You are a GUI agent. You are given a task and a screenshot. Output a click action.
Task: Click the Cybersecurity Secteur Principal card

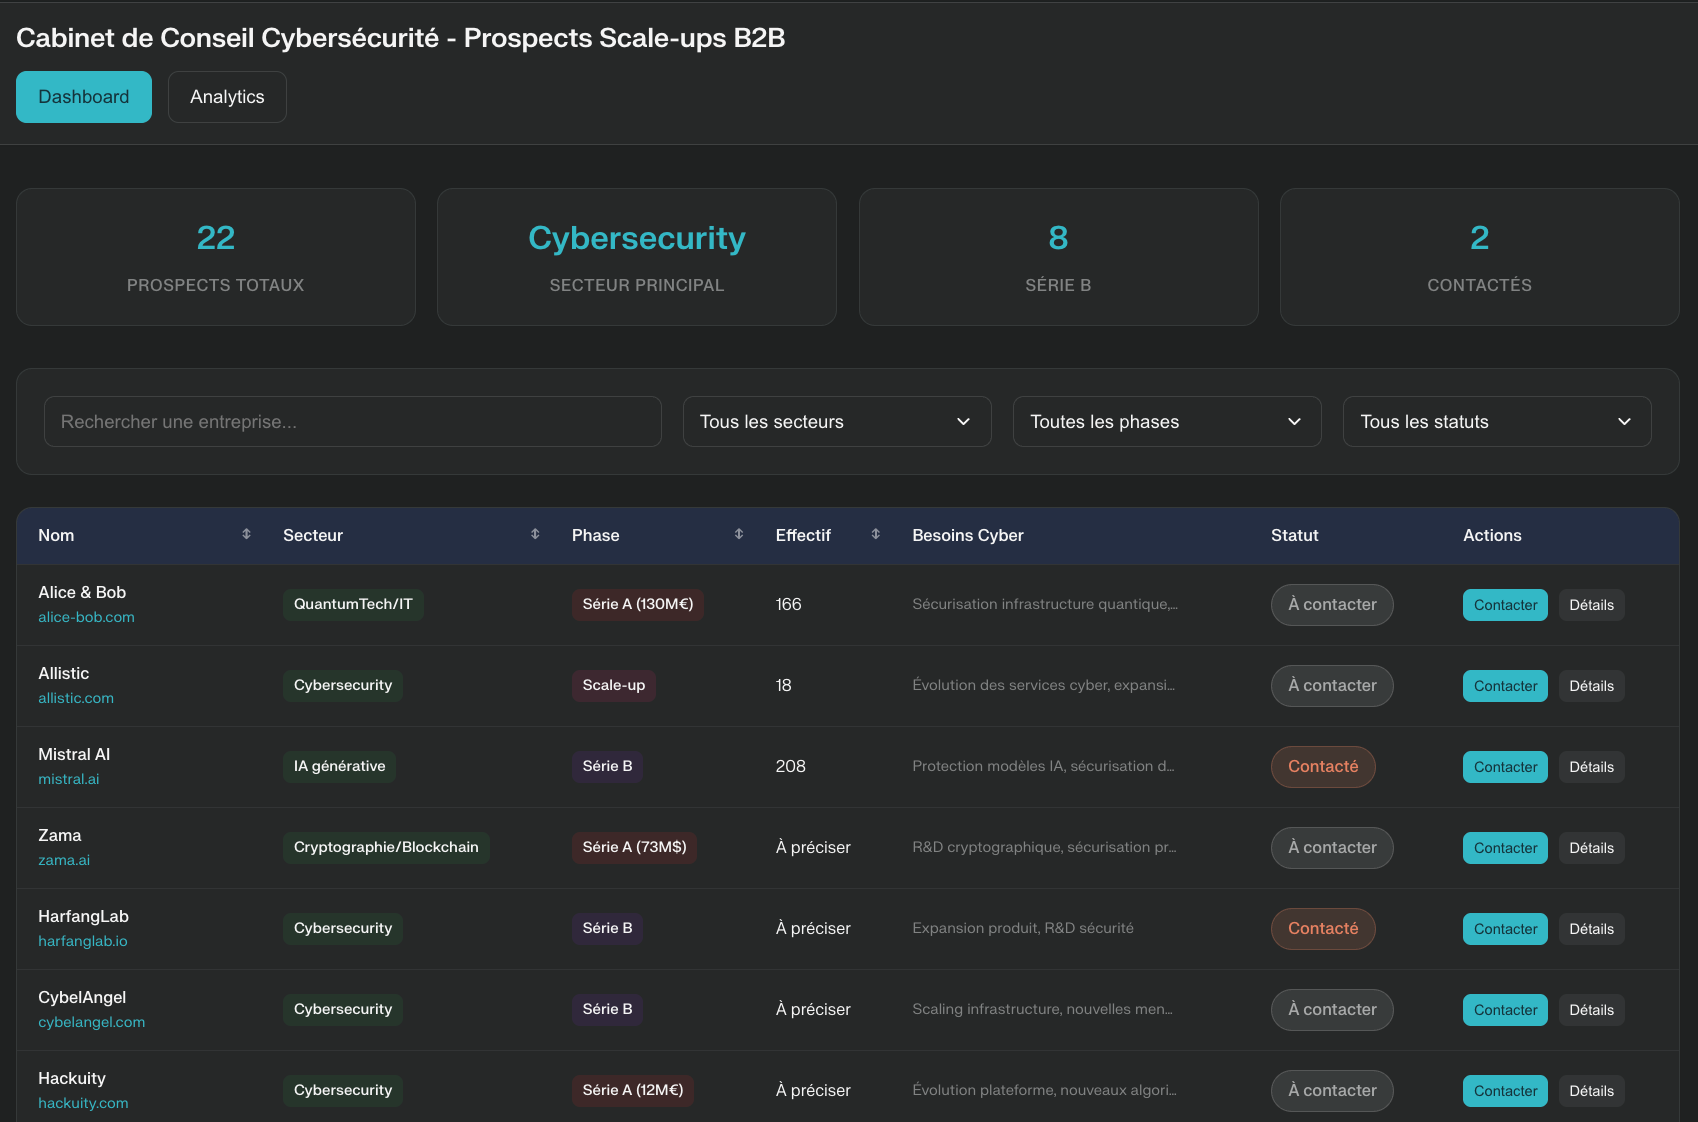pyautogui.click(x=637, y=257)
